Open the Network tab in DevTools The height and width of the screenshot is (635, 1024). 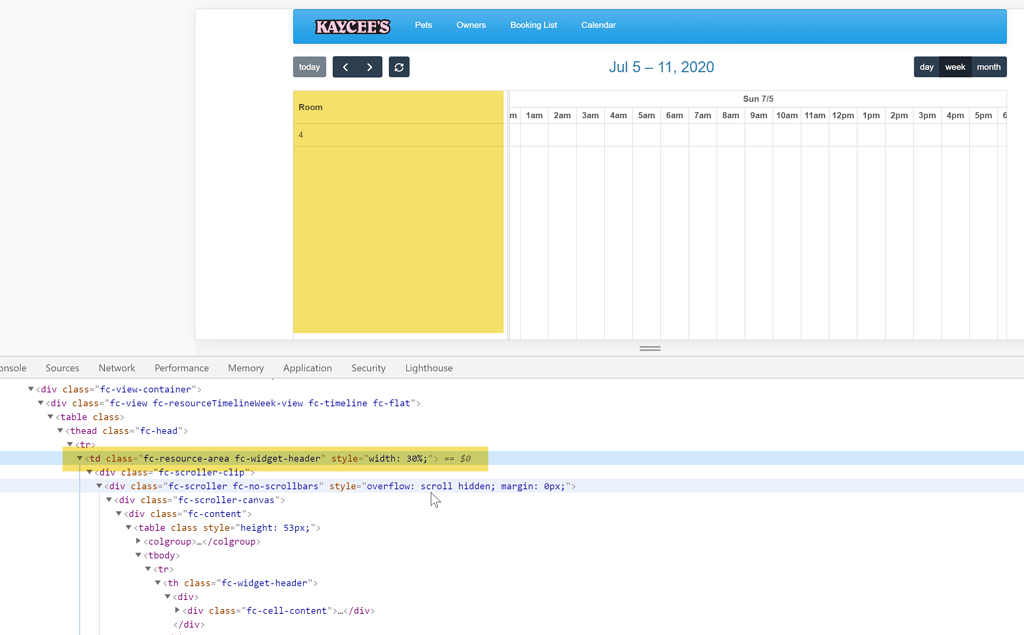[117, 367]
